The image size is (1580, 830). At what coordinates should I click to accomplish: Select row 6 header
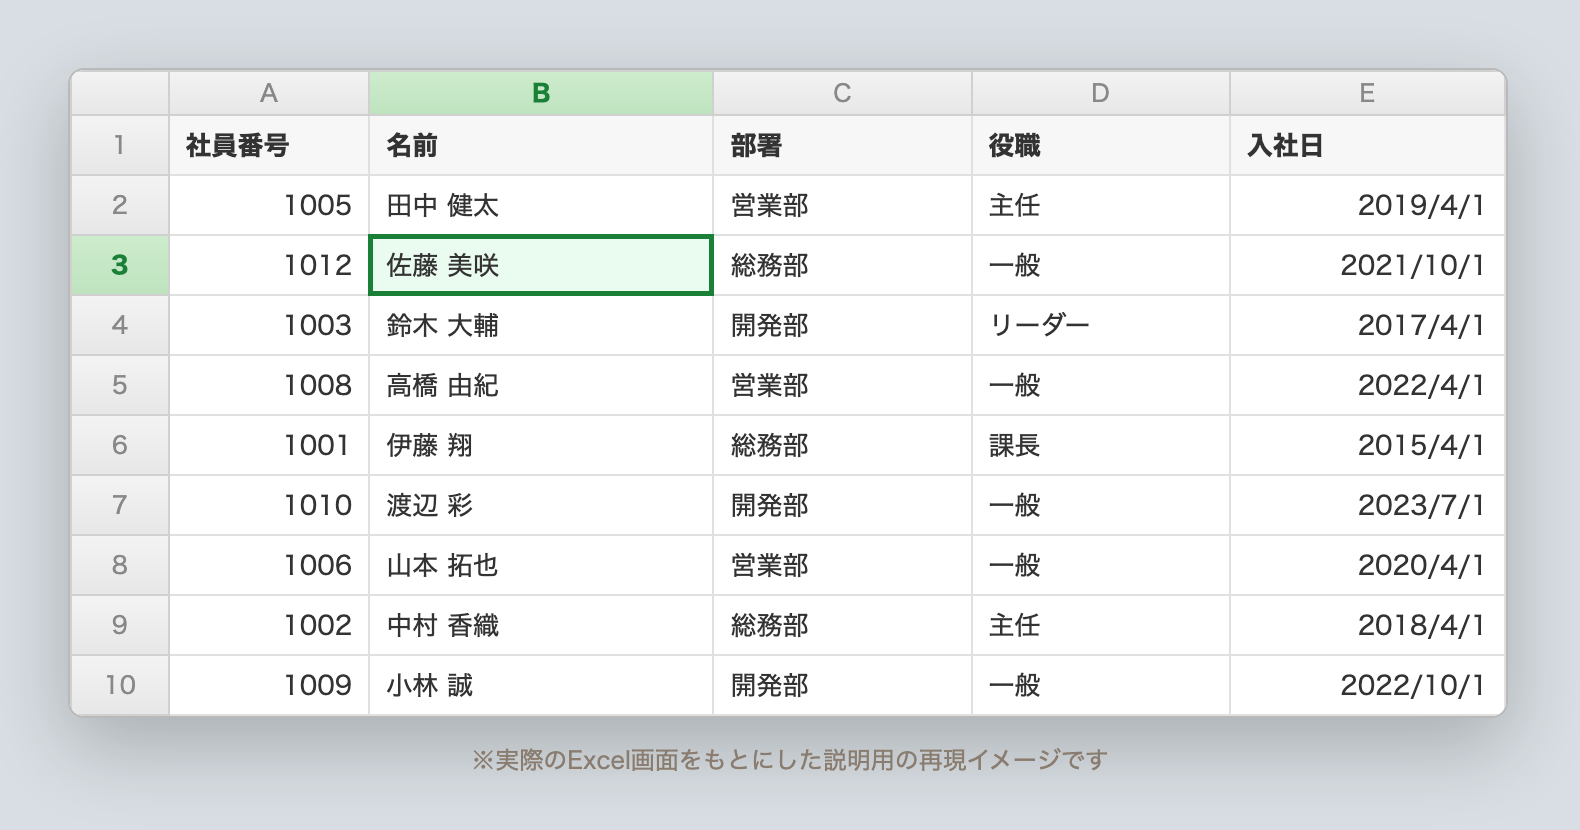click(x=120, y=445)
